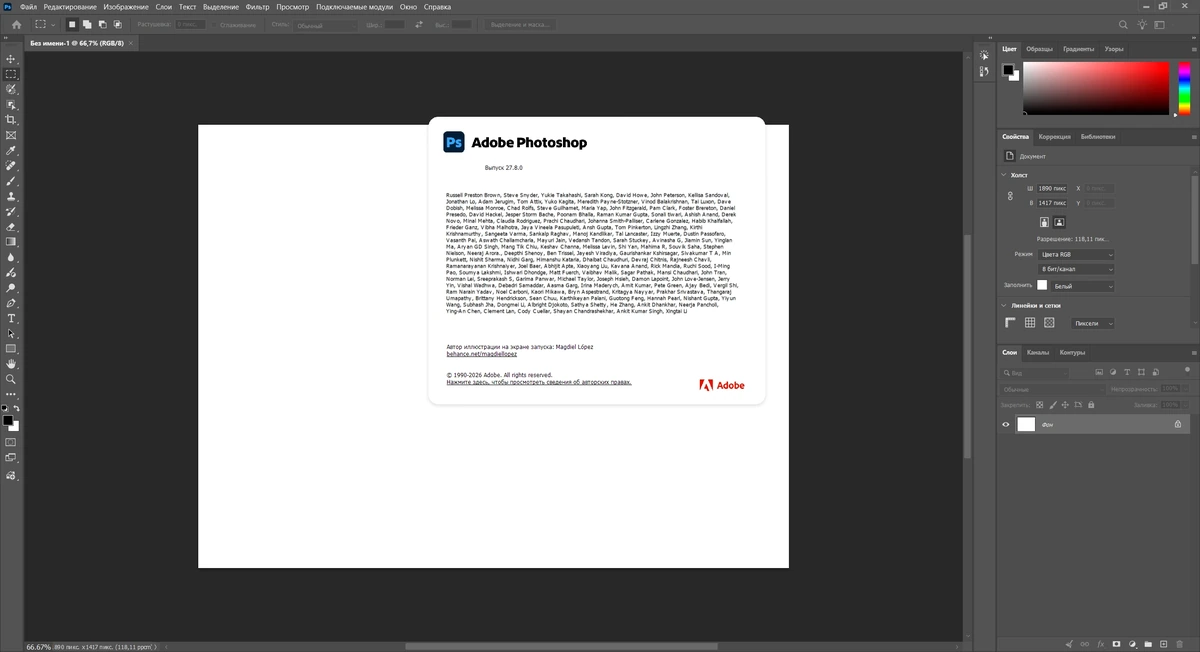Open the 8 бит/канал dropdown

1076,269
